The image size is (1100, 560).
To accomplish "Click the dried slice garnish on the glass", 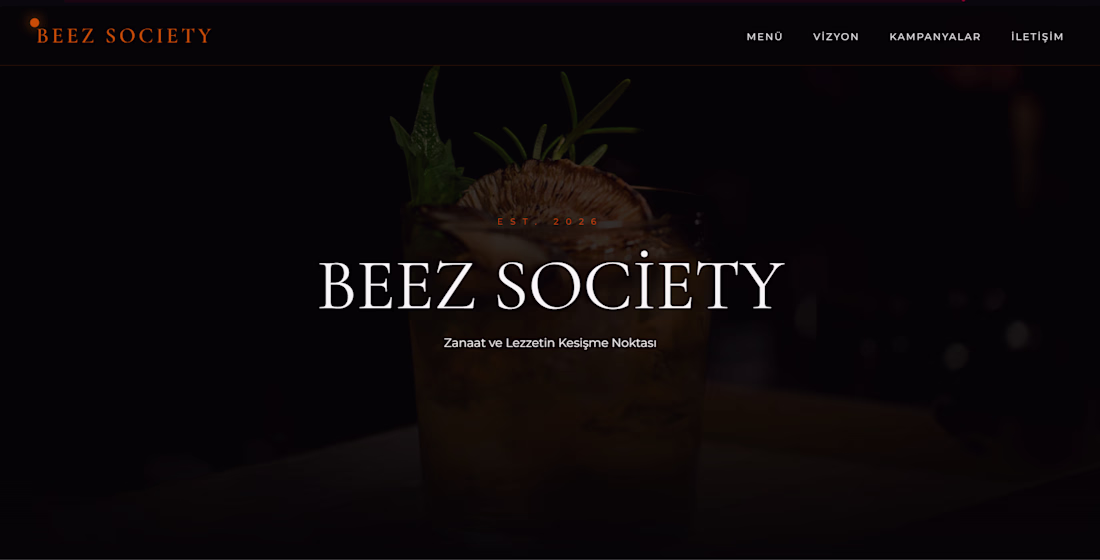I will (x=556, y=188).
